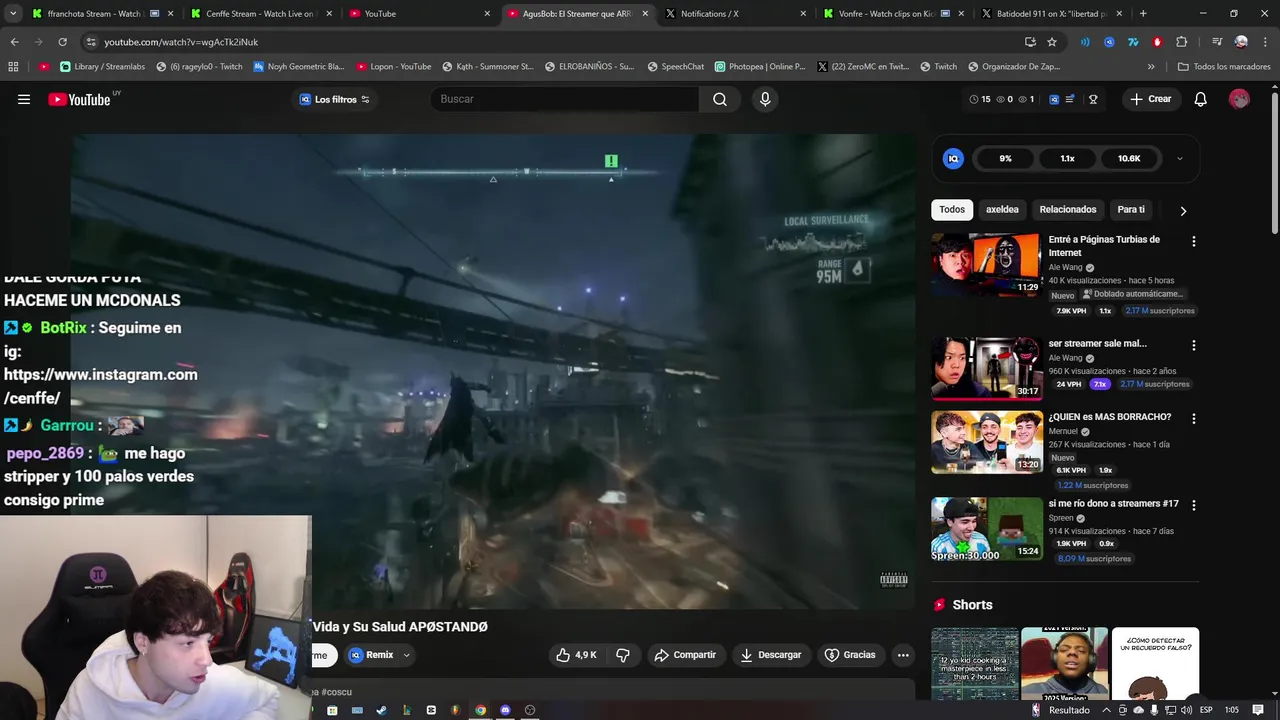
Task: Open options for ¿QUIEN es MAS BORRACHO? video
Action: click(1193, 418)
